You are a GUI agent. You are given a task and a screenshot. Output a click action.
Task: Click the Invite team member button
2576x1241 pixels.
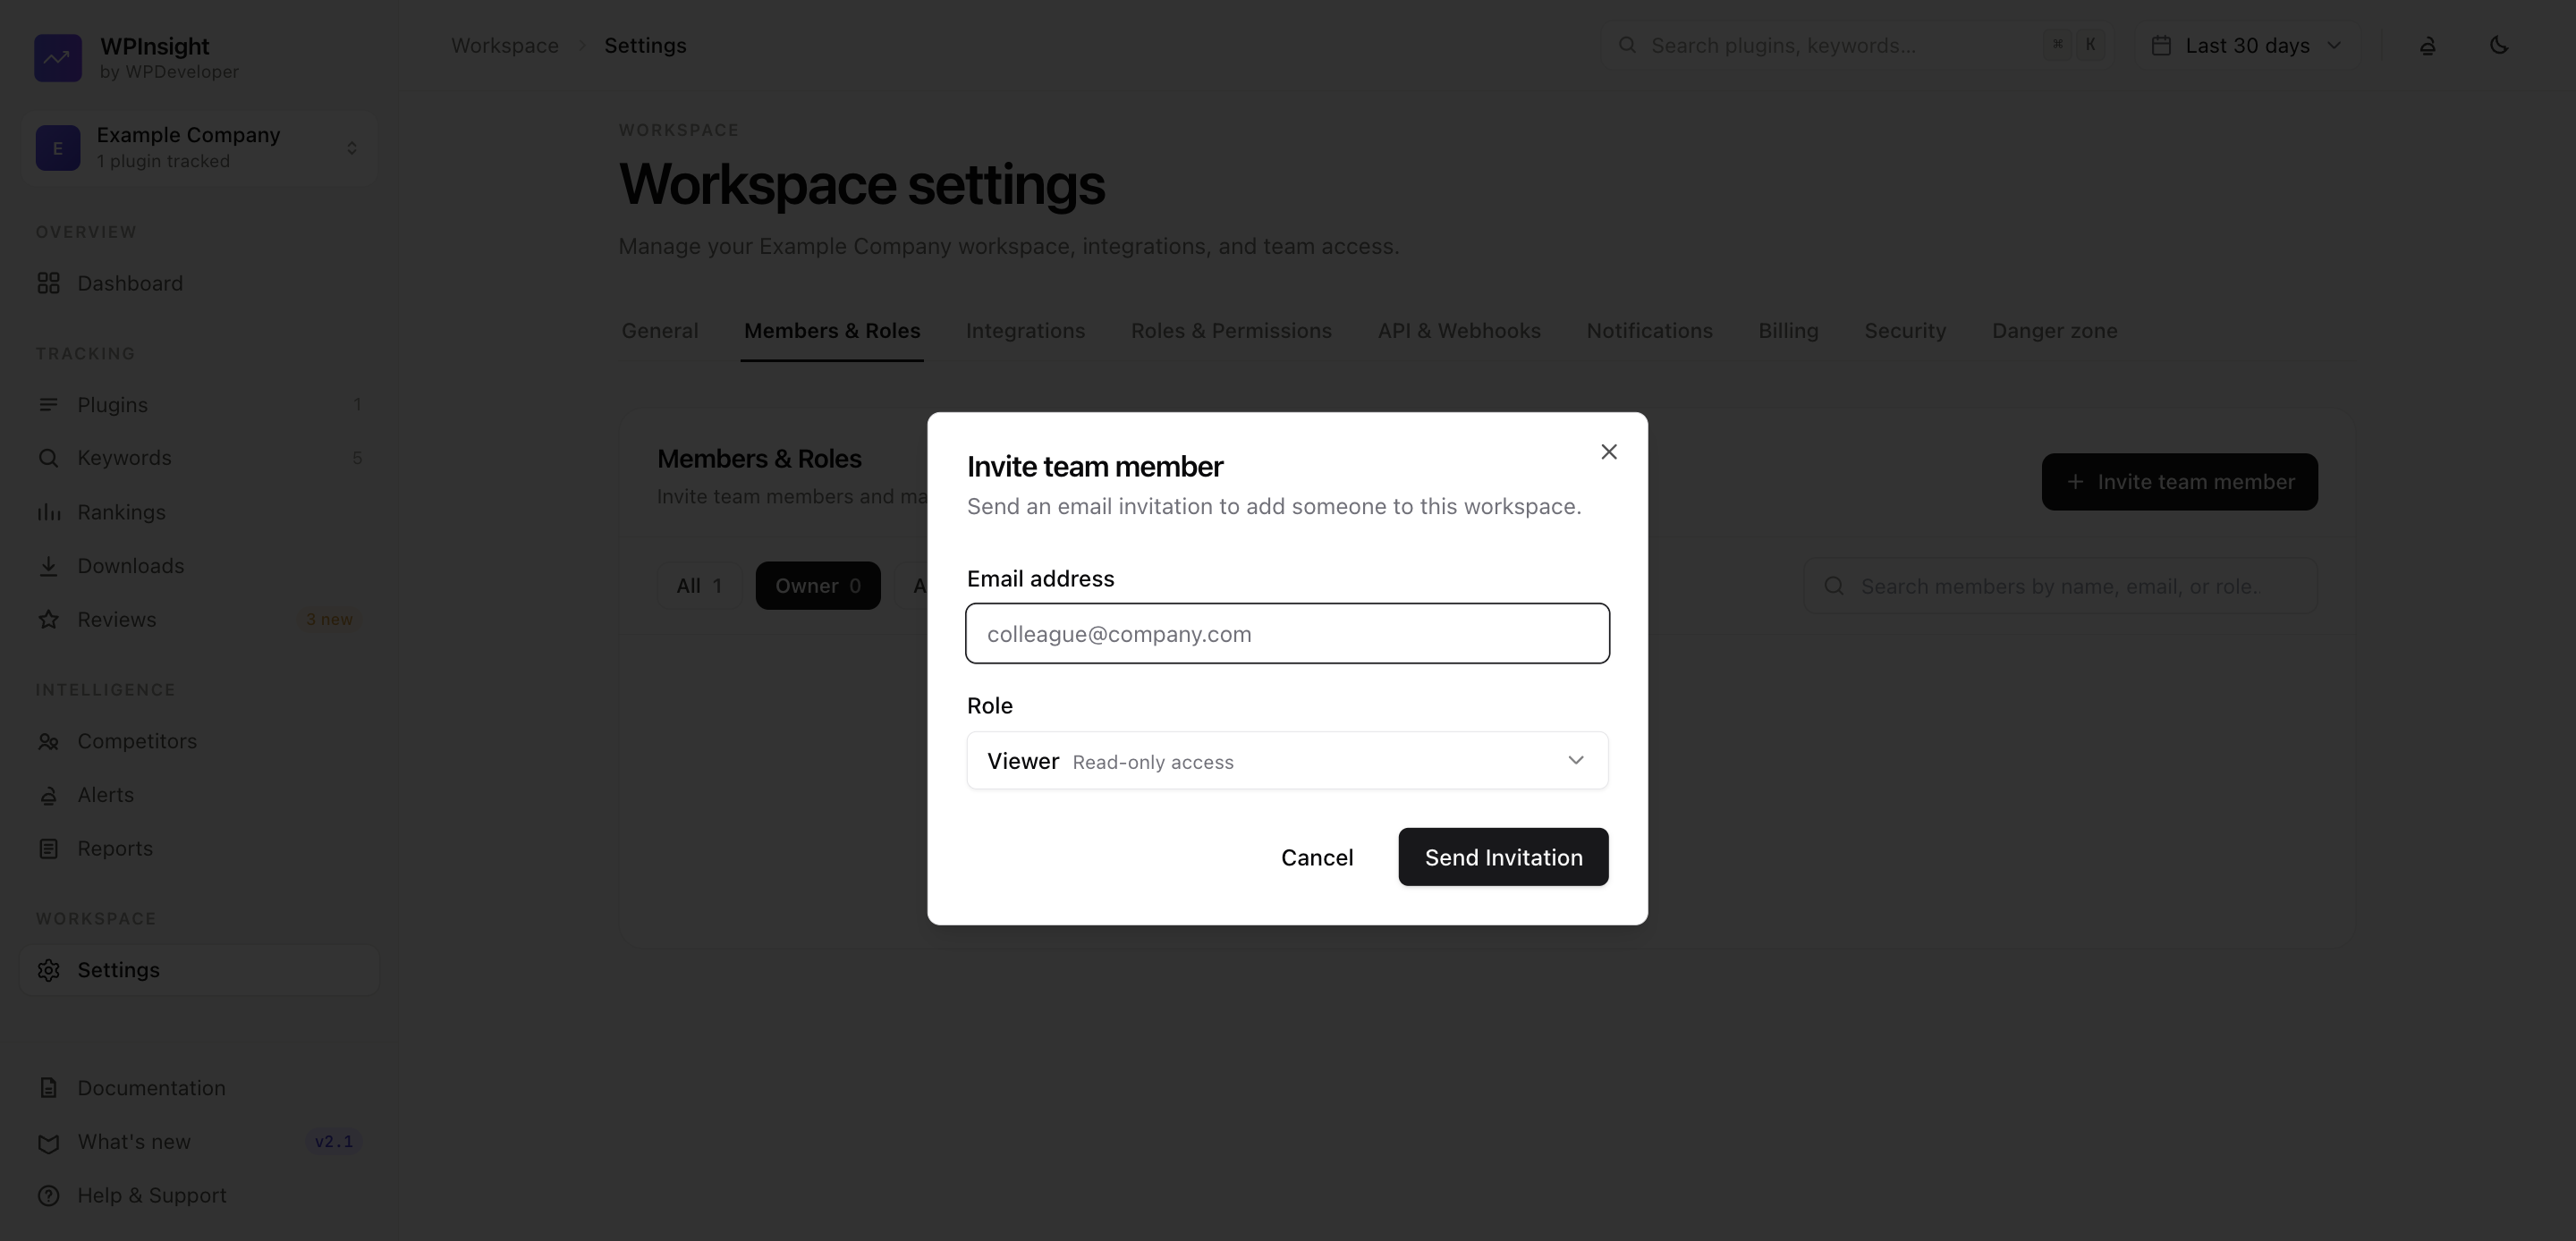(2179, 482)
